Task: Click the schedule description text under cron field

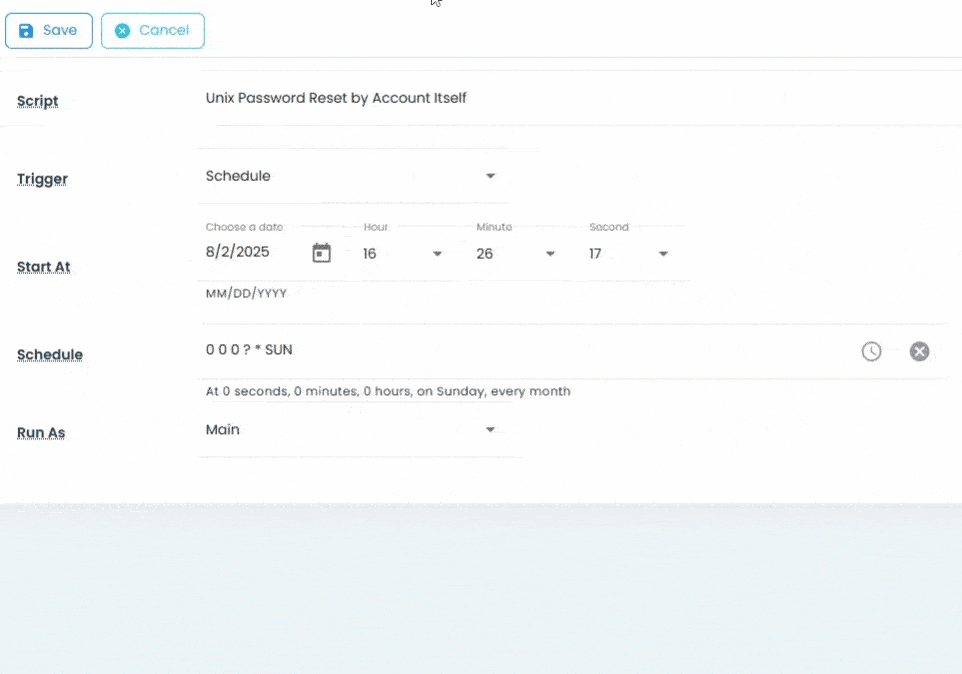Action: (388, 391)
